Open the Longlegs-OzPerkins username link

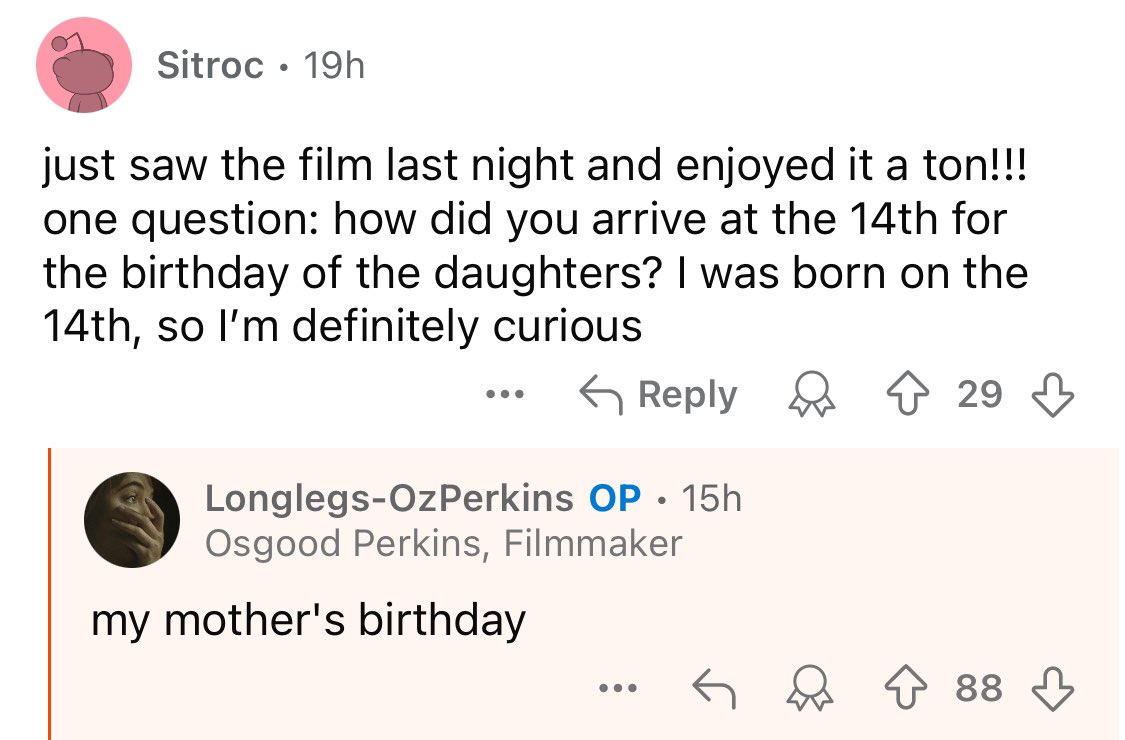pos(389,497)
